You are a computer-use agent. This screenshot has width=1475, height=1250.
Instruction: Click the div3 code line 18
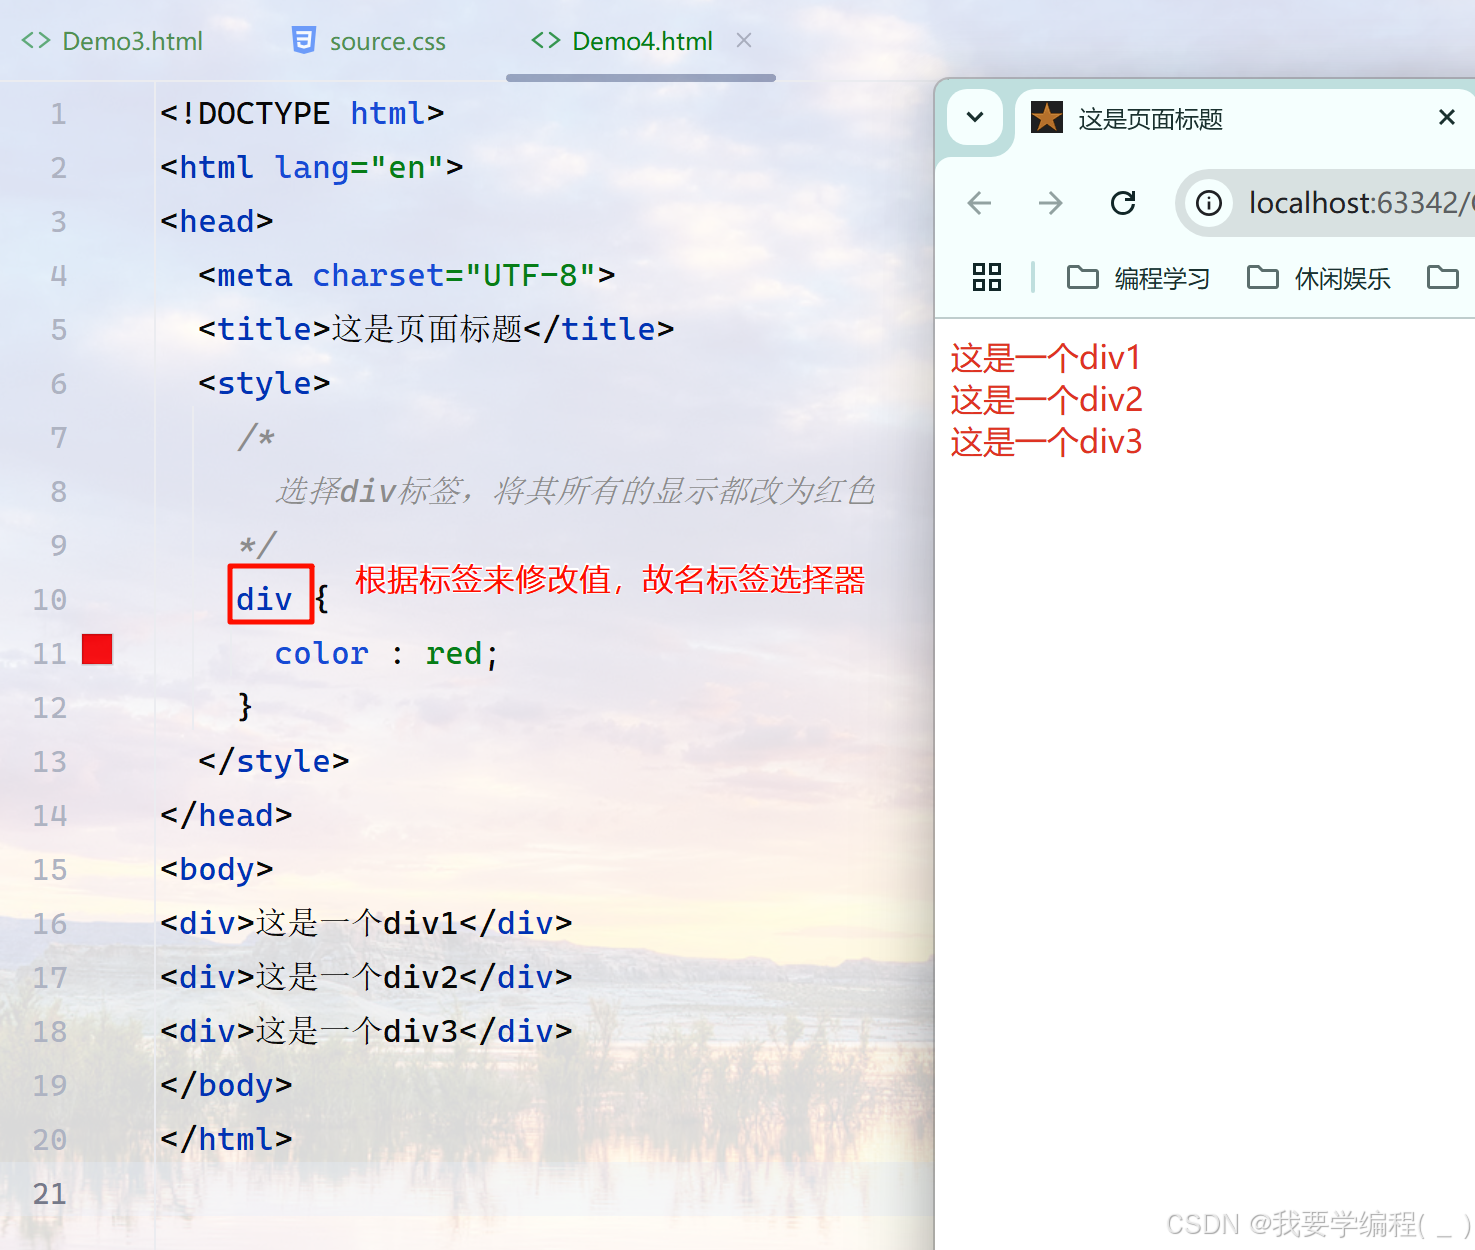pos(366,1031)
